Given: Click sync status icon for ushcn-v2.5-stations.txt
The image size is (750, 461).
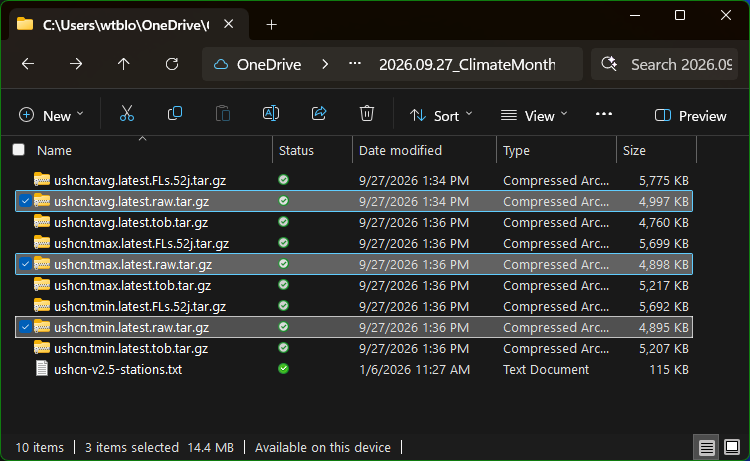Looking at the screenshot, I should pos(283,369).
